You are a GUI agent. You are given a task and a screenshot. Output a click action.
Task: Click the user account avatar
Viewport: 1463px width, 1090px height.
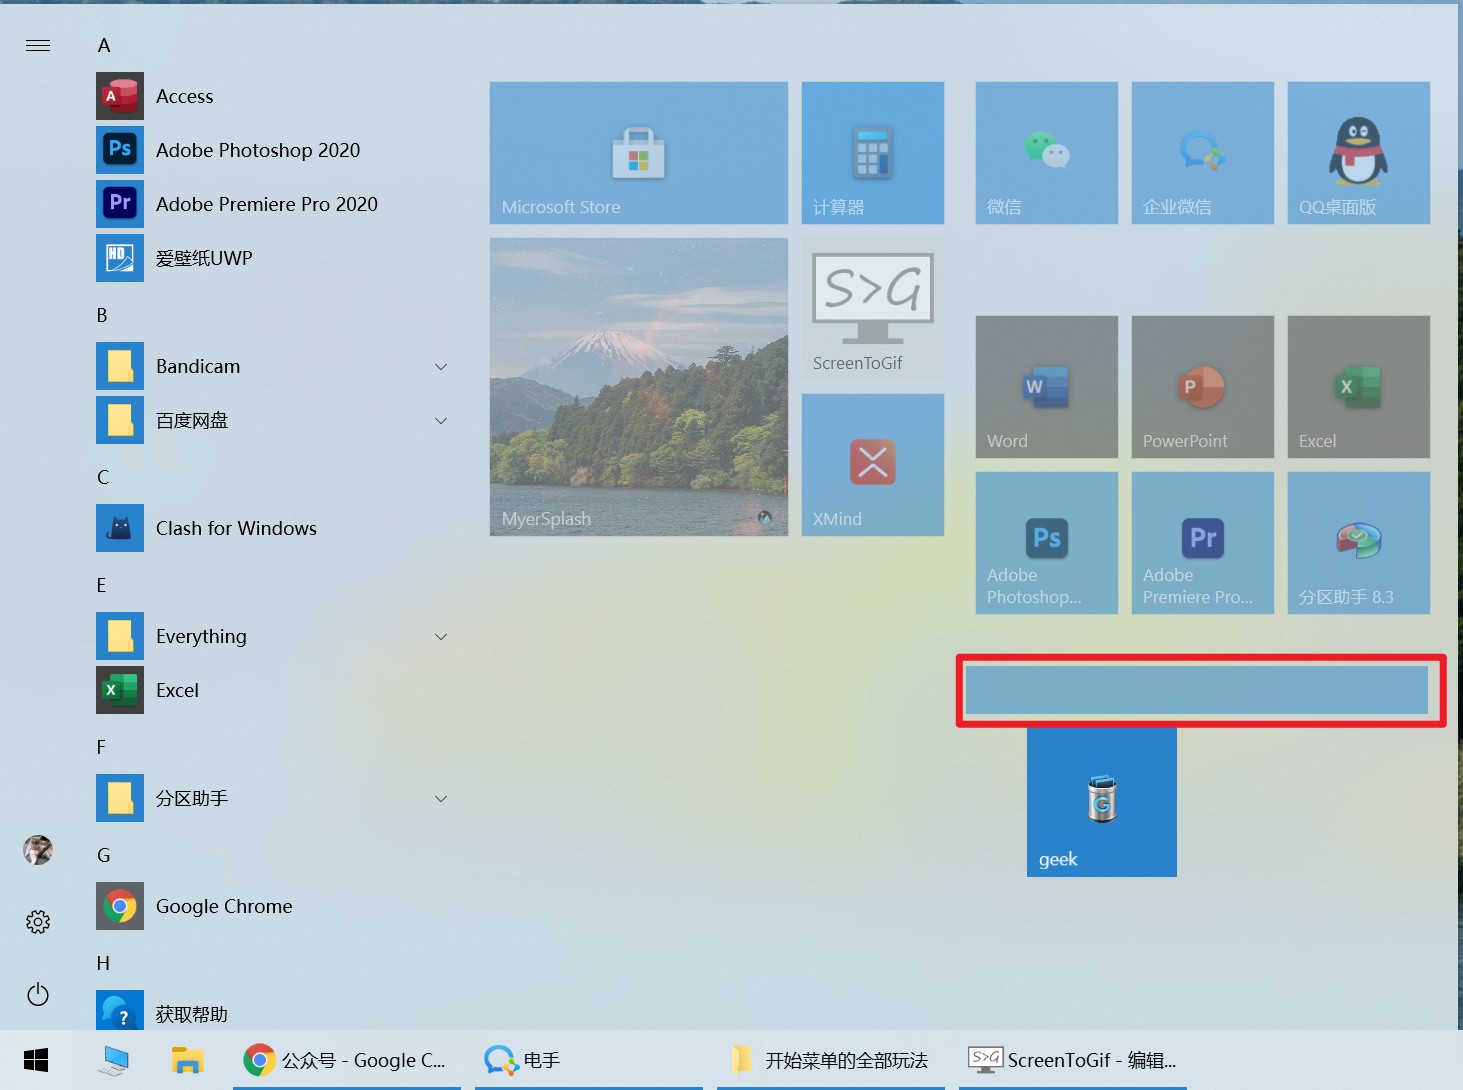coord(38,850)
